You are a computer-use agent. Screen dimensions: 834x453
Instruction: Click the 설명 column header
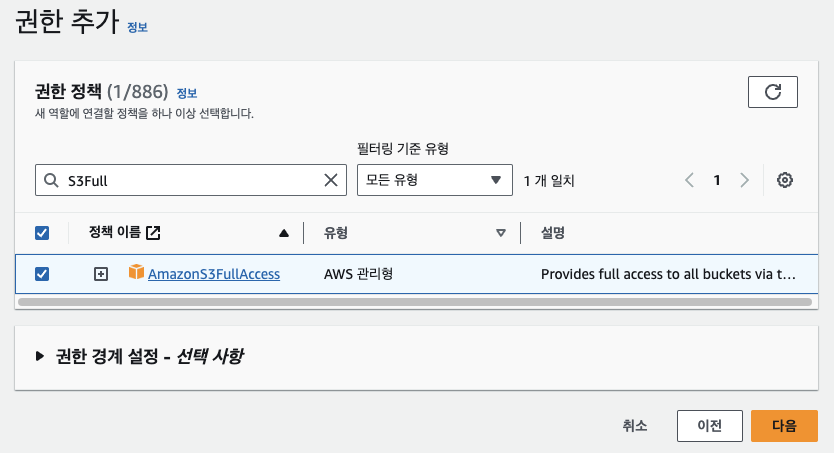(x=553, y=232)
